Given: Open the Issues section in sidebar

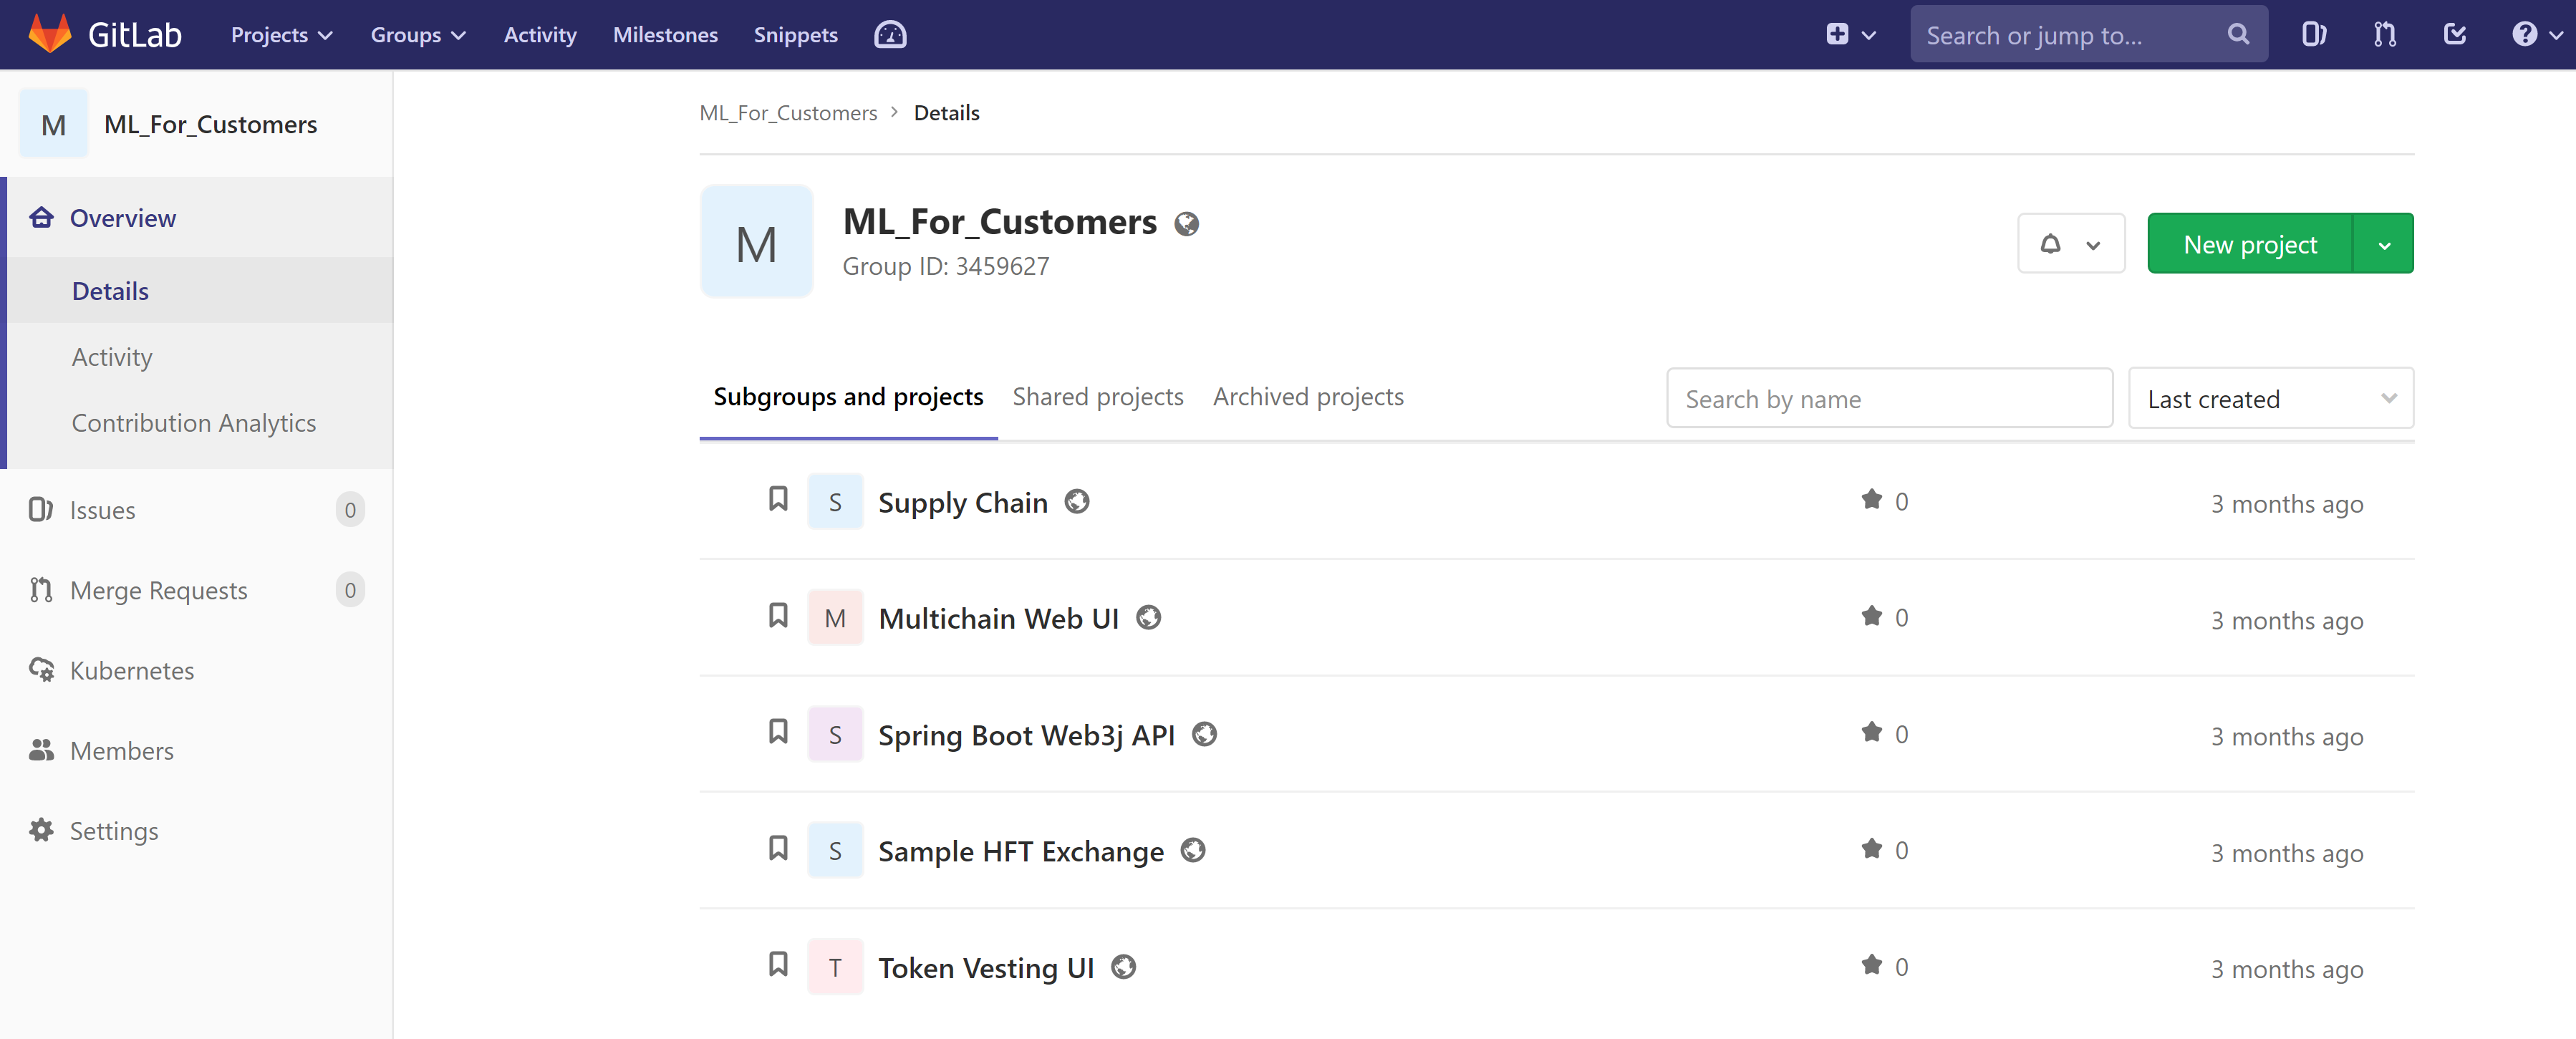Looking at the screenshot, I should click(x=101, y=510).
